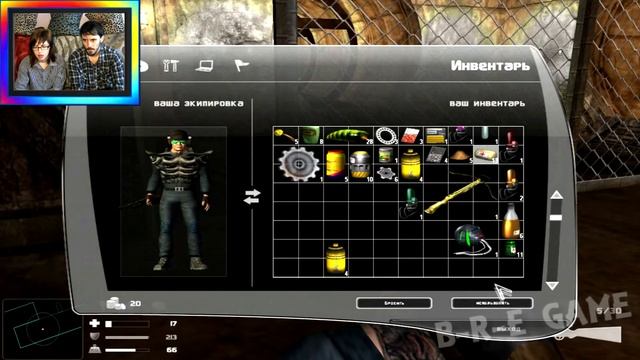Click the minimap in the corner
This screenshot has width=640, height=360.
pyautogui.click(x=42, y=329)
